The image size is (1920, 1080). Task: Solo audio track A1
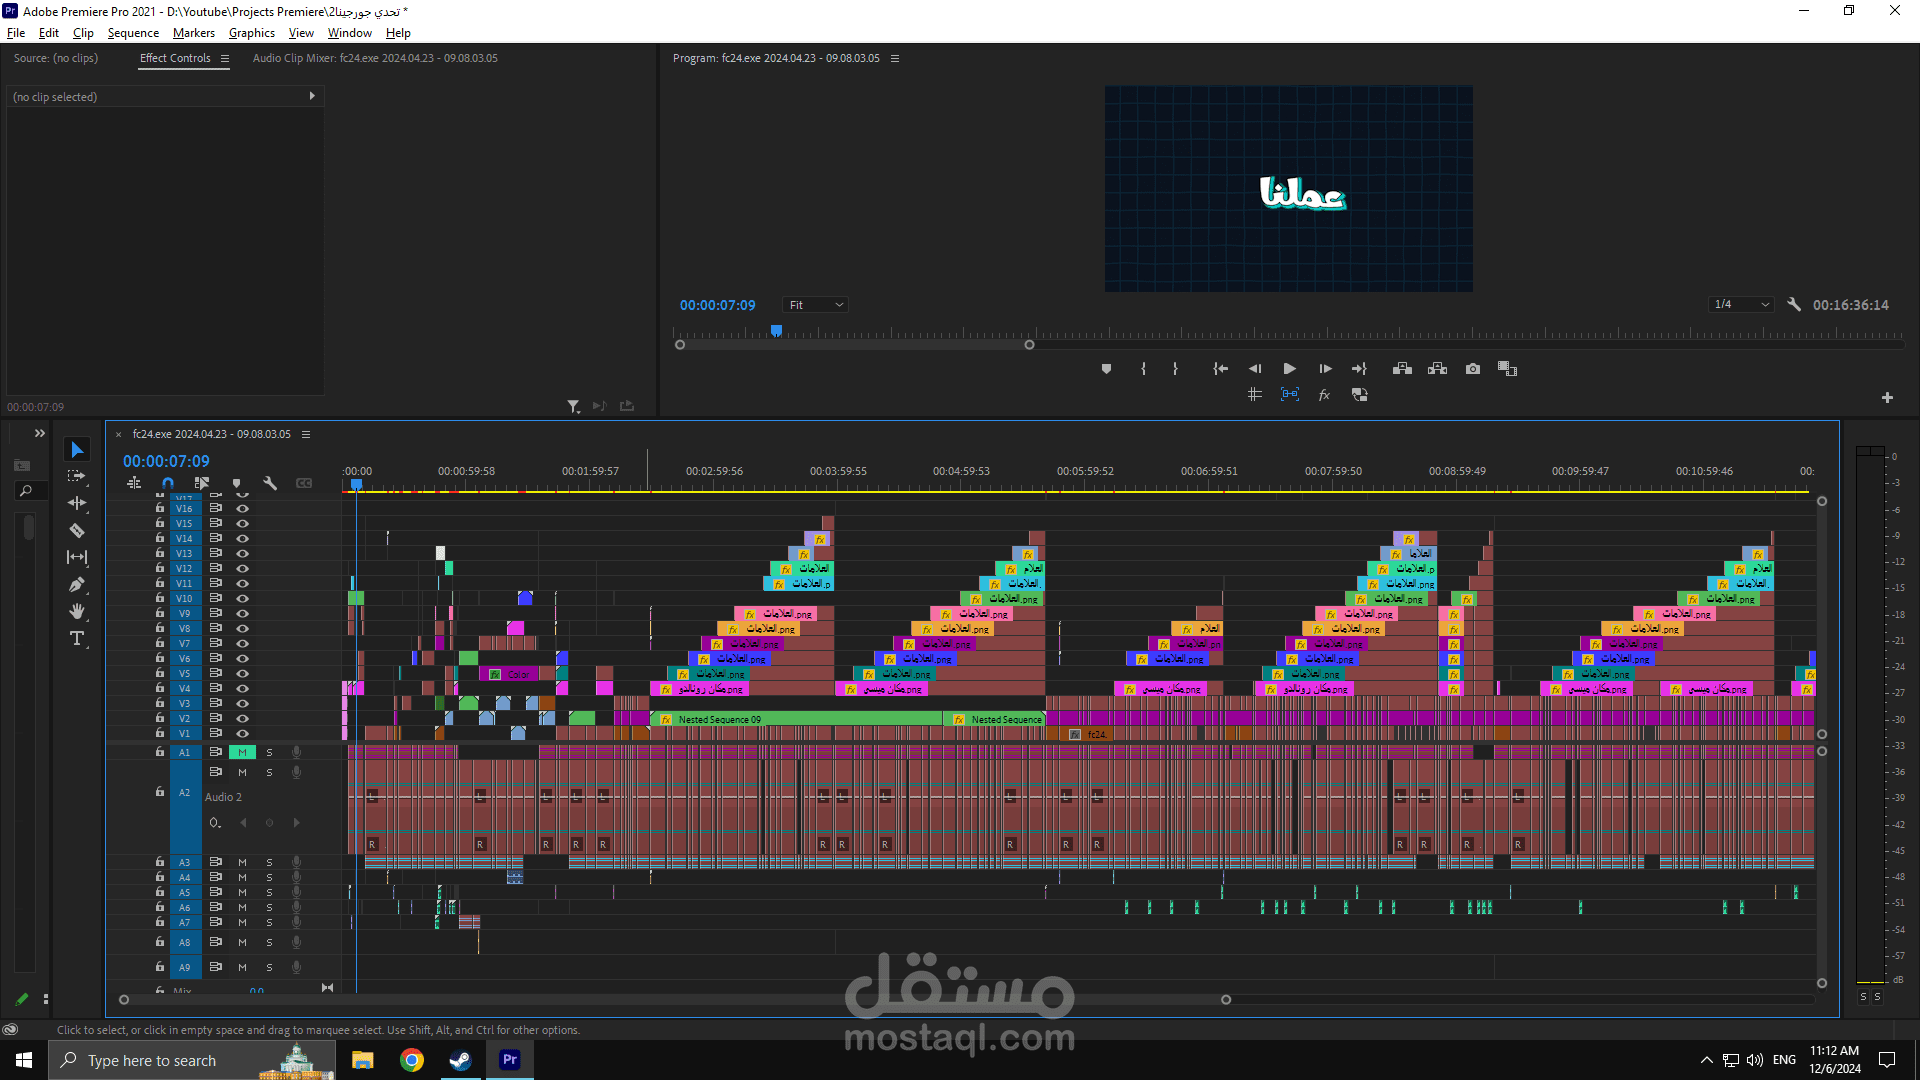pos(269,753)
